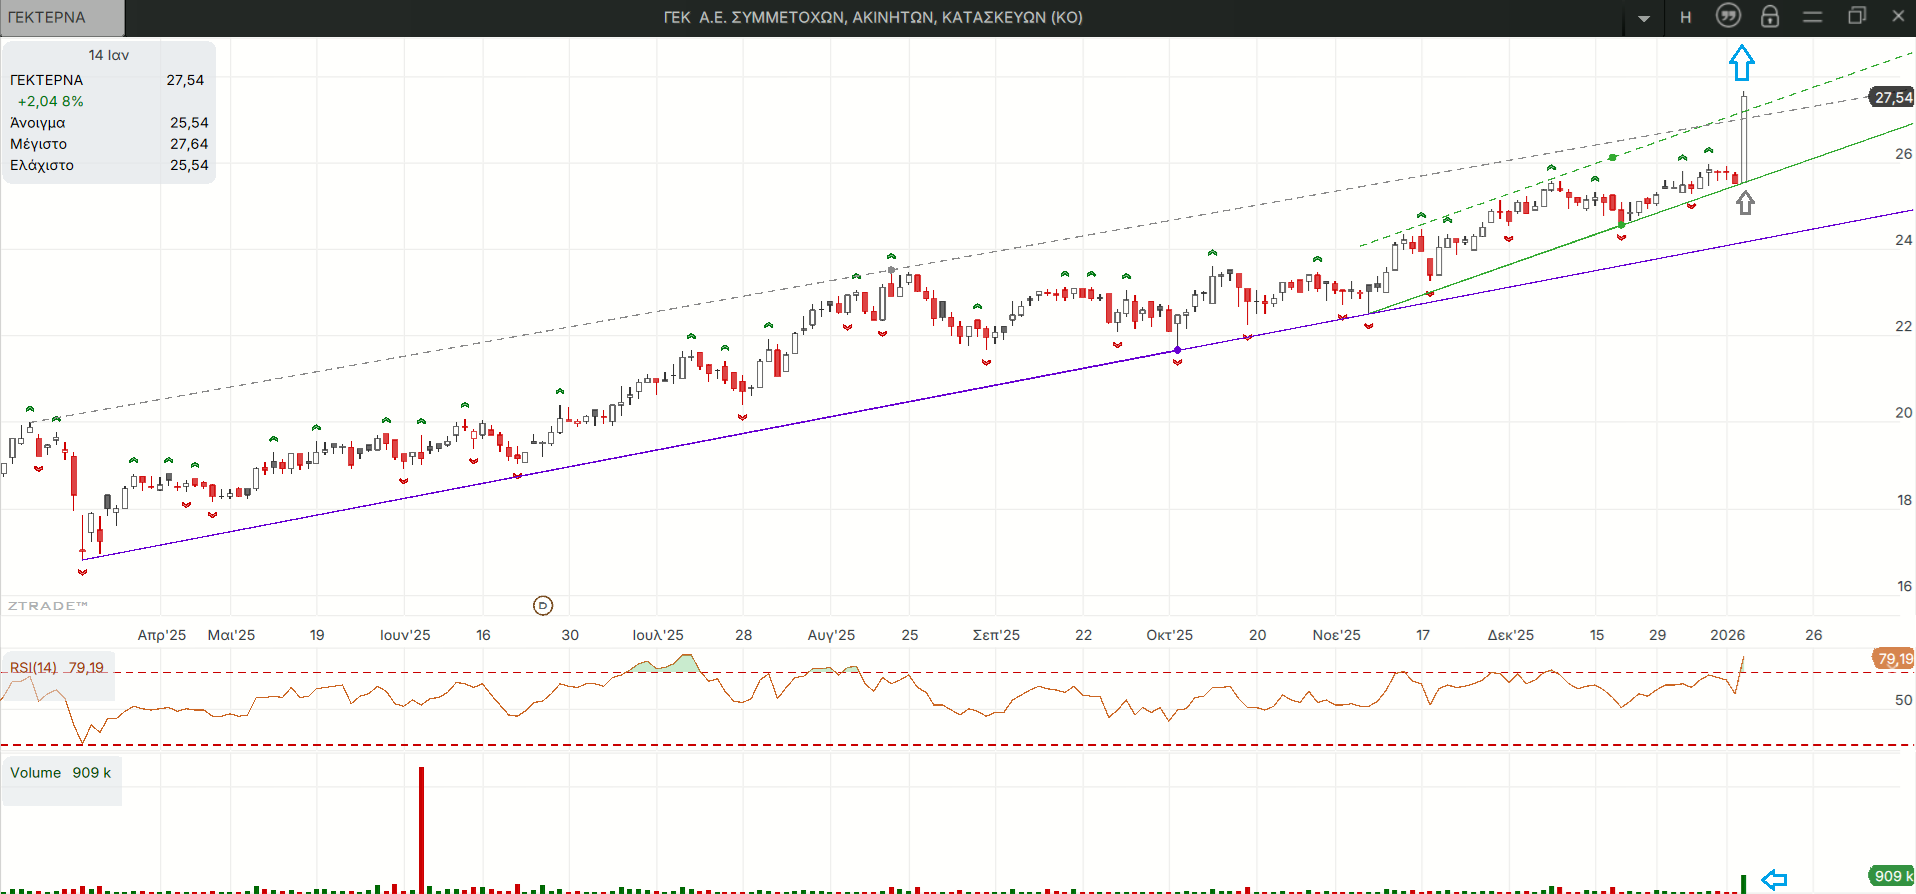Screen dimensions: 1916x894
Task: Click the gray up arrow below the latest candle
Action: (1745, 203)
